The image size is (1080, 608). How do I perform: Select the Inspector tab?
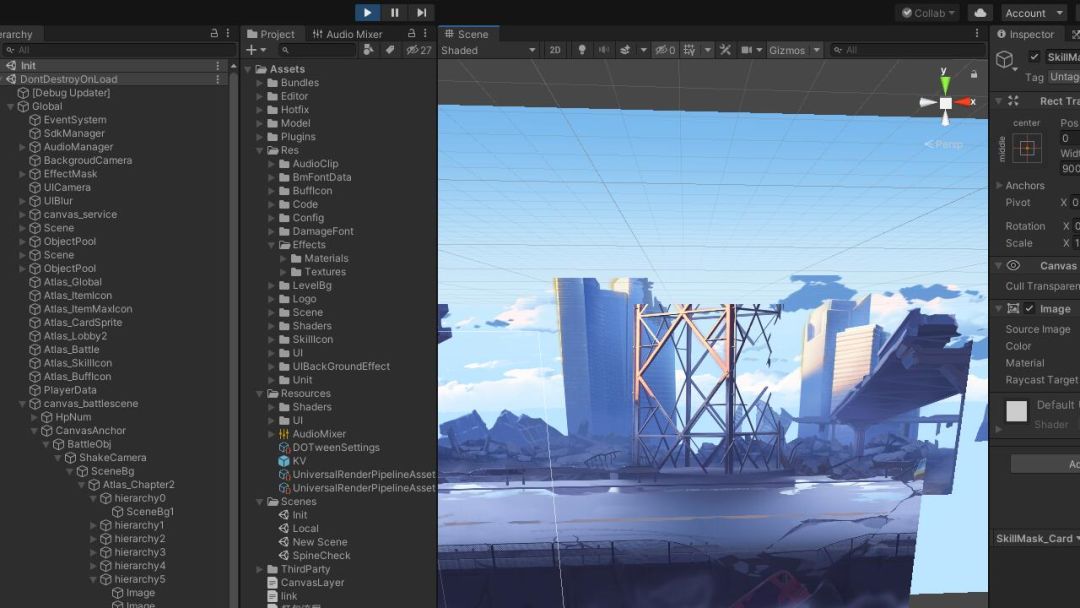pos(1024,34)
